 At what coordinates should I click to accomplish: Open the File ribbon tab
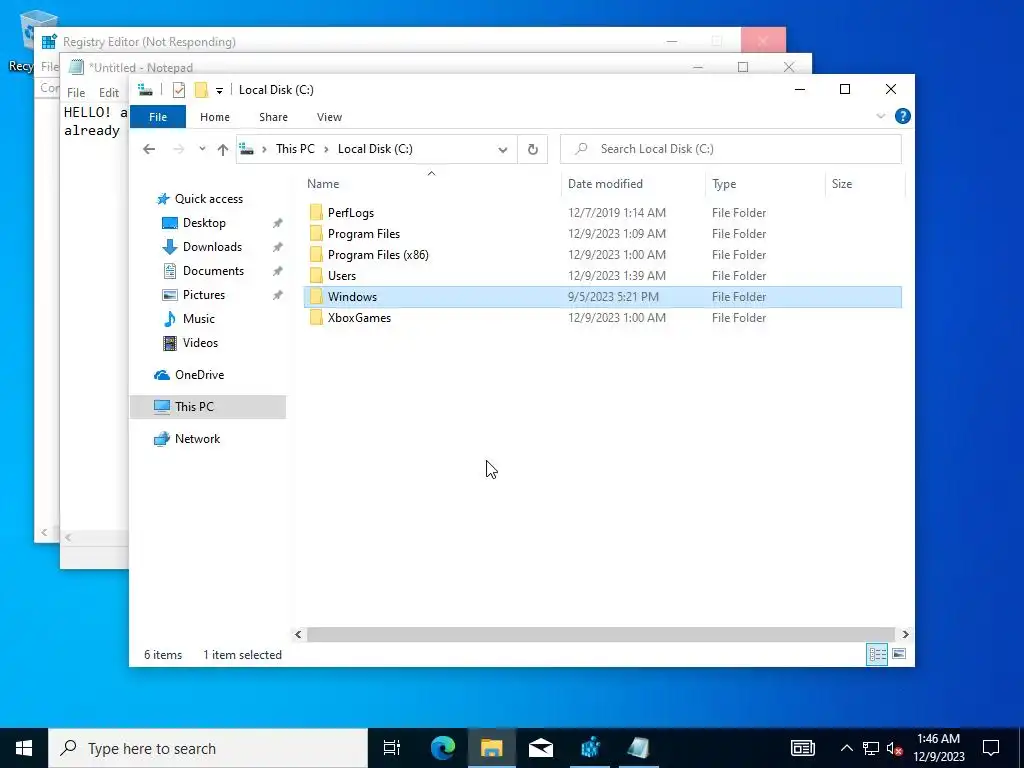click(158, 117)
